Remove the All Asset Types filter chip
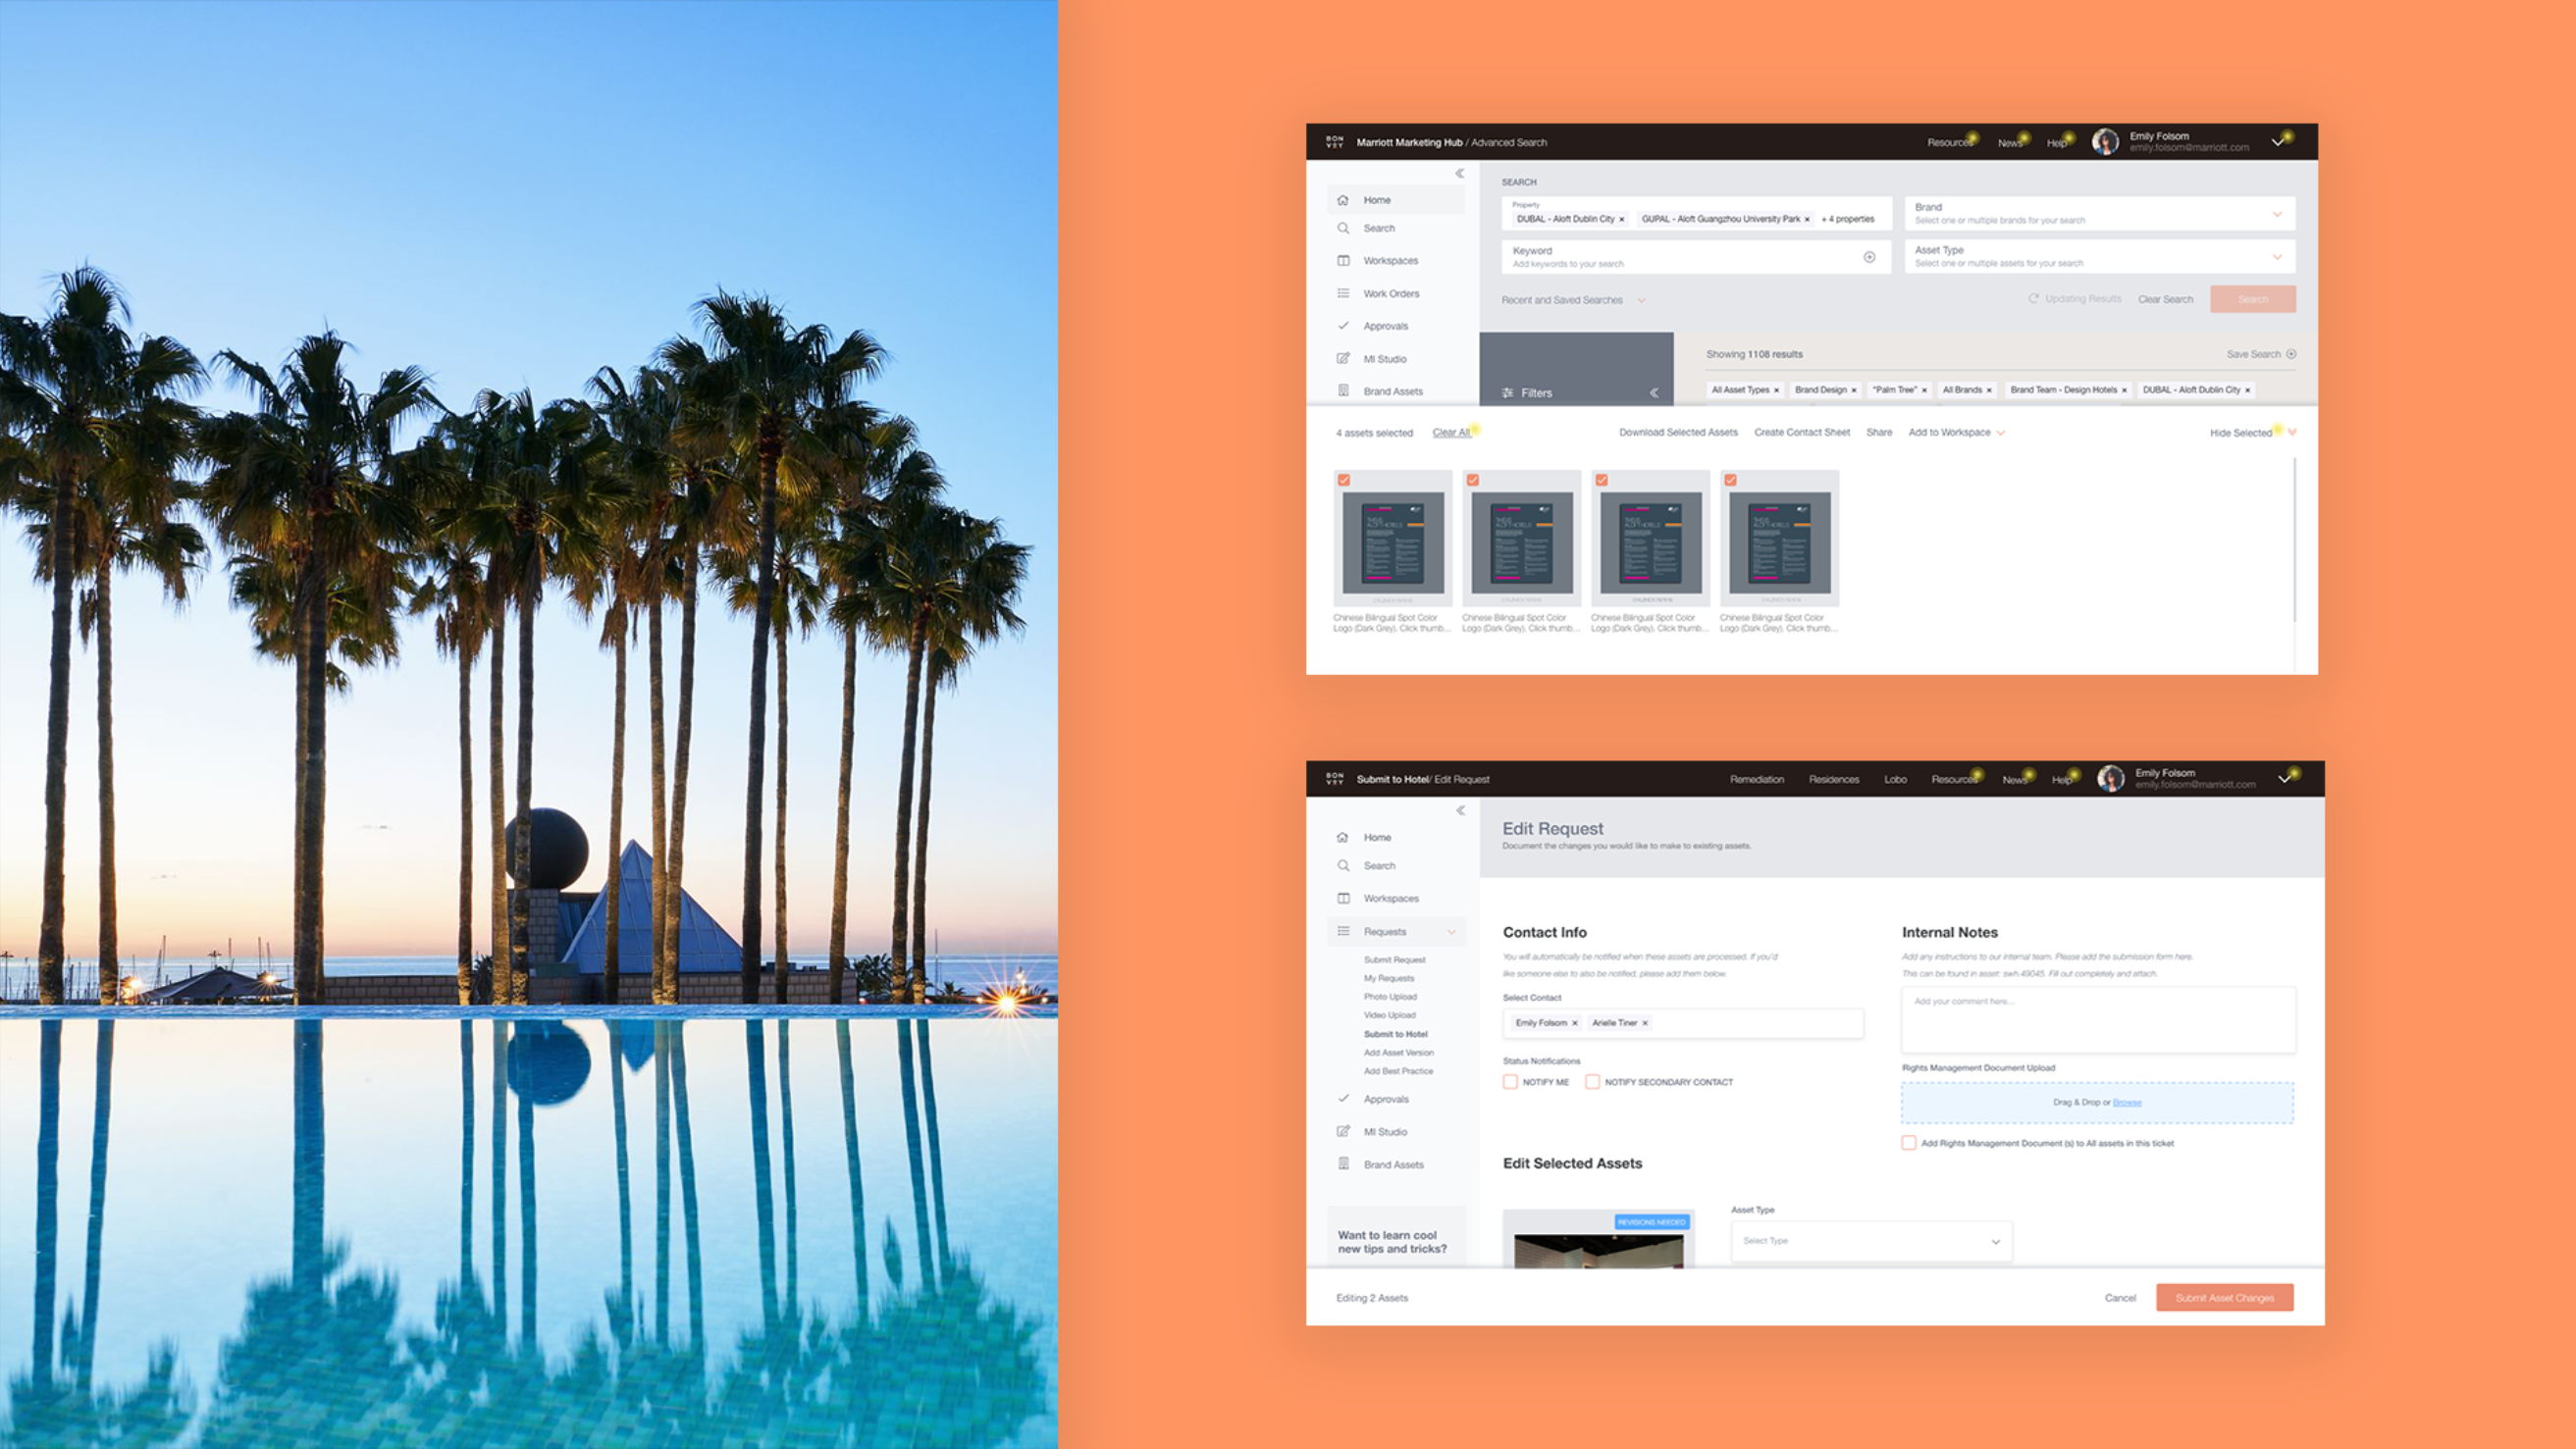2576x1449 pixels. [1777, 390]
